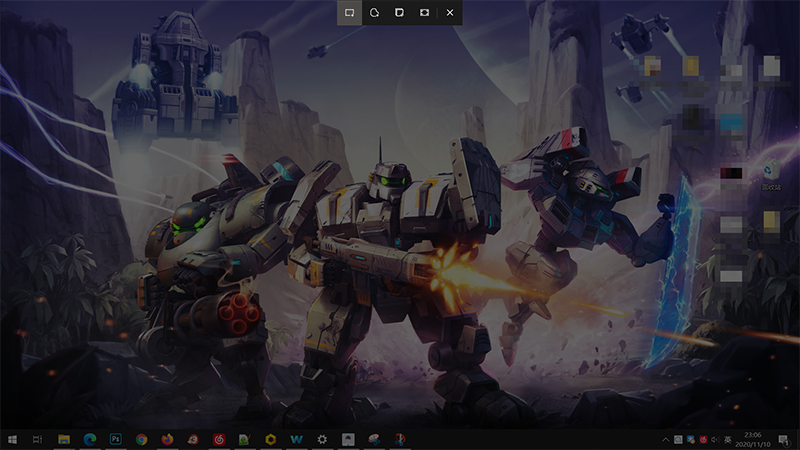The width and height of the screenshot is (800, 450).
Task: Open Photoshop from the taskbar
Action: tap(116, 439)
